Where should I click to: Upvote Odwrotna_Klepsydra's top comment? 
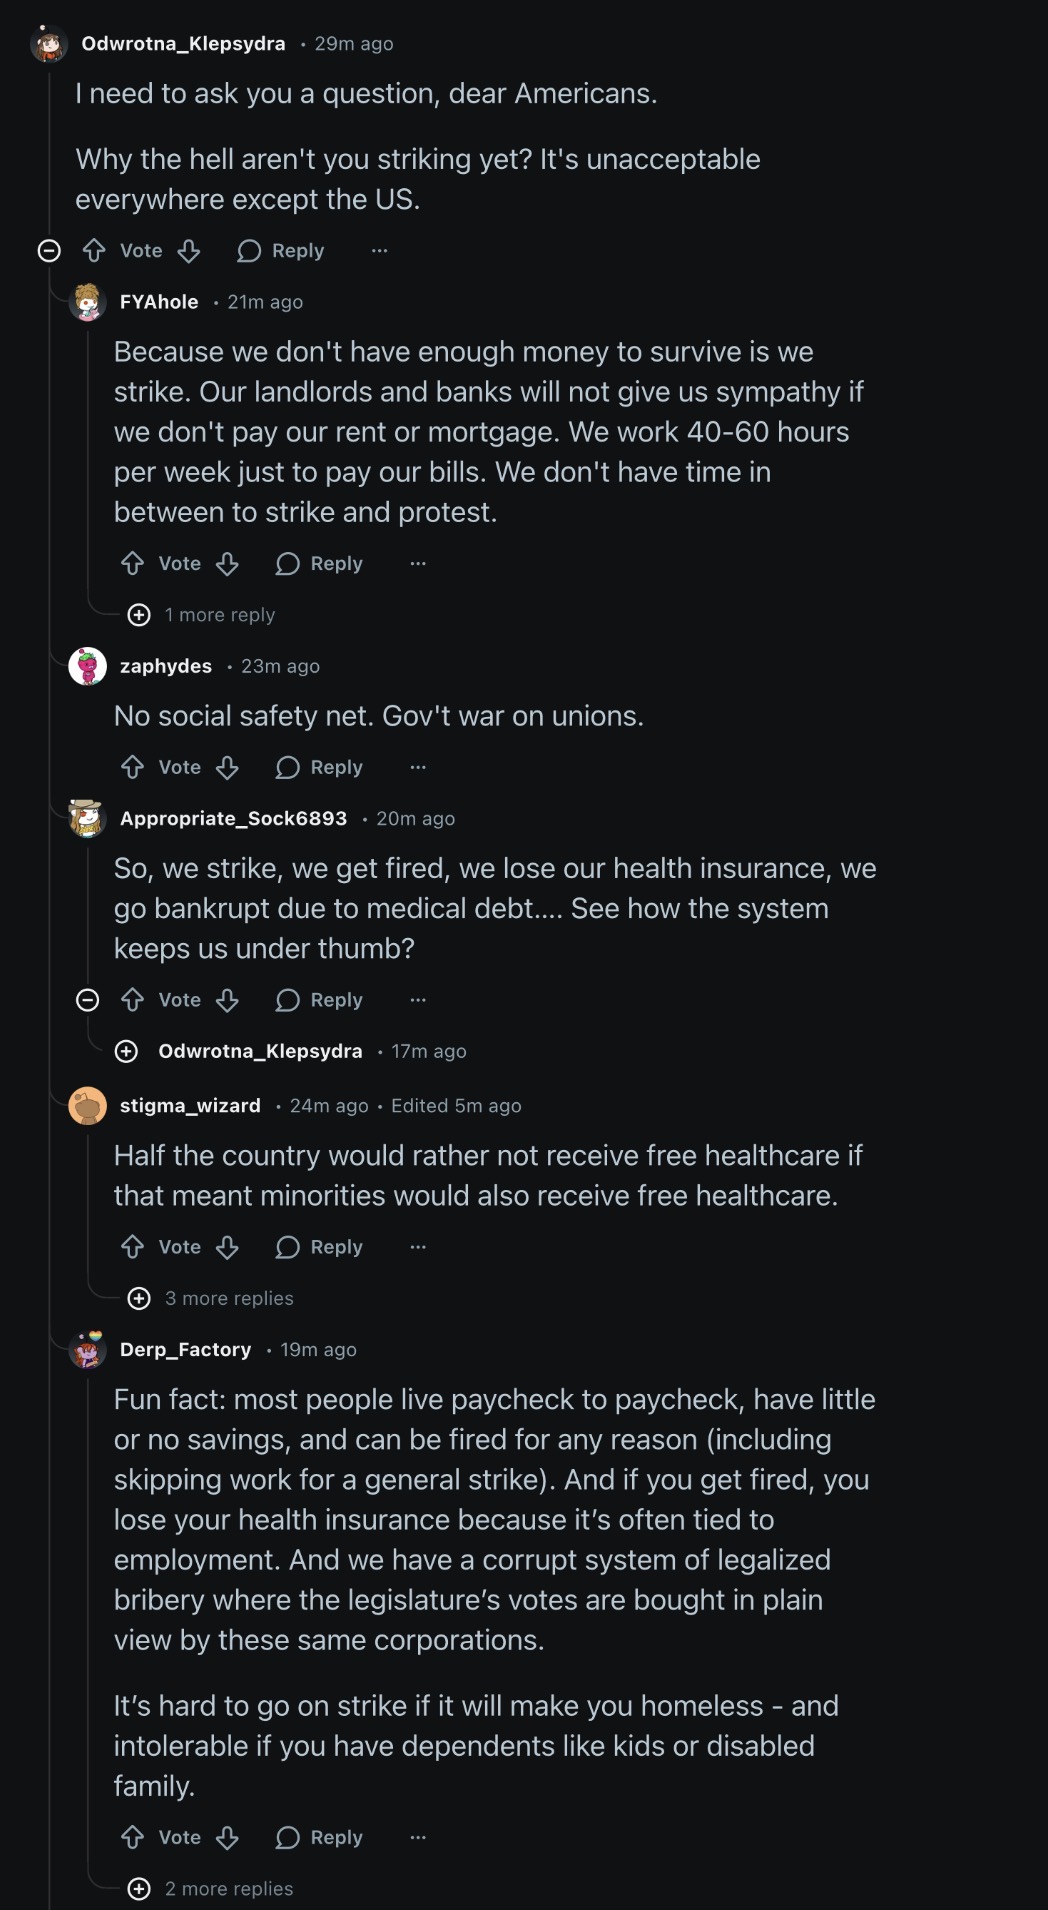94,250
